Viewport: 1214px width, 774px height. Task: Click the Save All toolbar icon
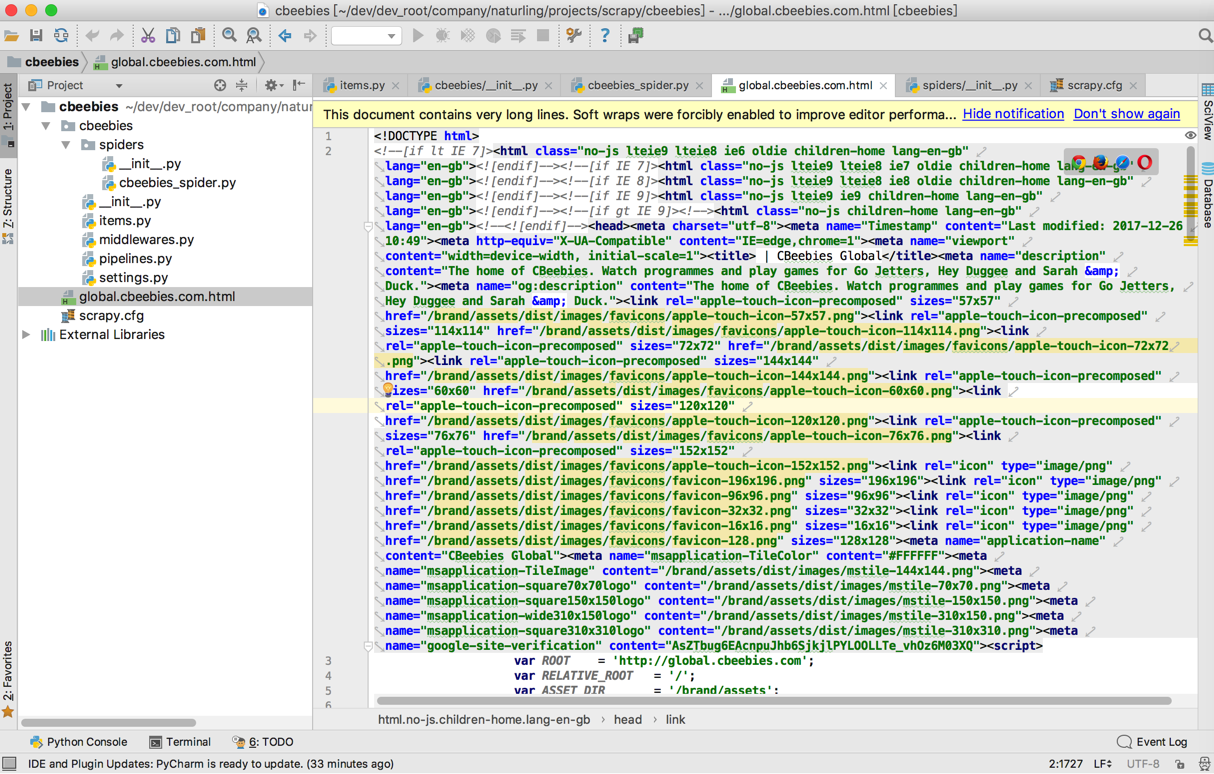pos(36,36)
